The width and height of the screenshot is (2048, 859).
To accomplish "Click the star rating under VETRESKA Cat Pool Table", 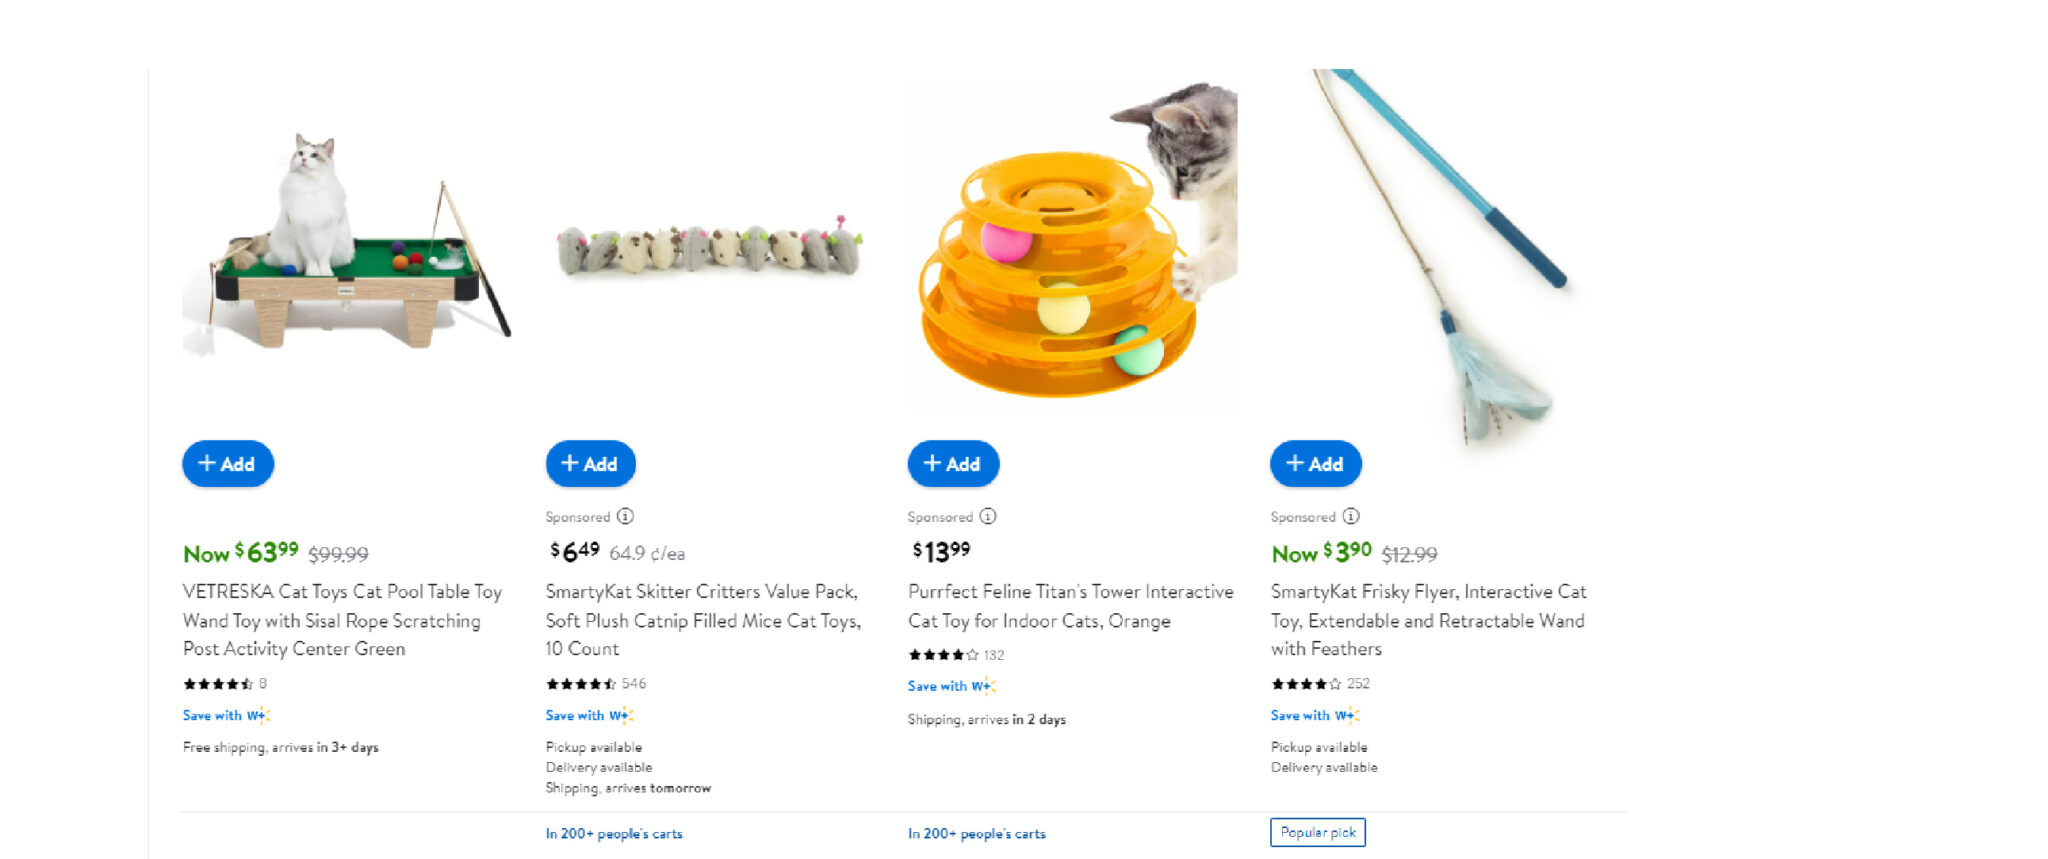I will [x=218, y=684].
